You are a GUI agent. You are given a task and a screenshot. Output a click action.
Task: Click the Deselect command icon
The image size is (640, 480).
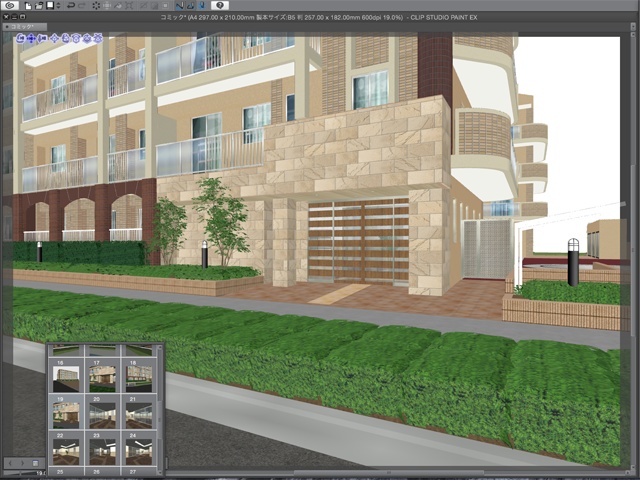pyautogui.click(x=143, y=5)
